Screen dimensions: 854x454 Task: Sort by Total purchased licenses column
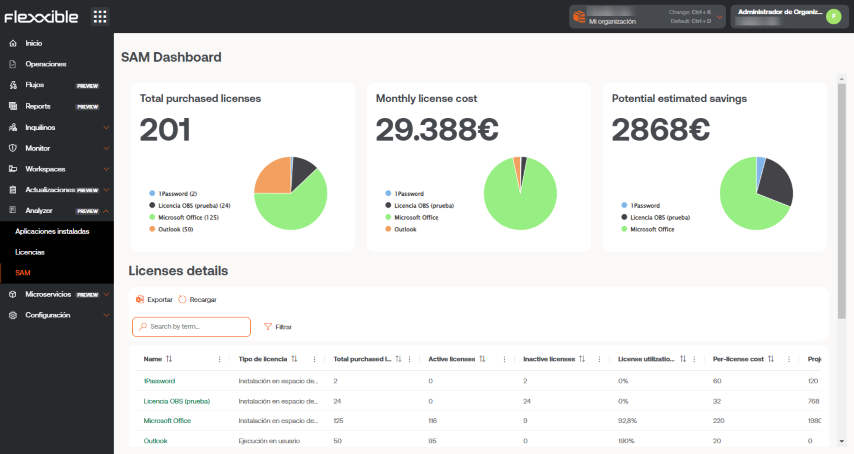click(398, 359)
